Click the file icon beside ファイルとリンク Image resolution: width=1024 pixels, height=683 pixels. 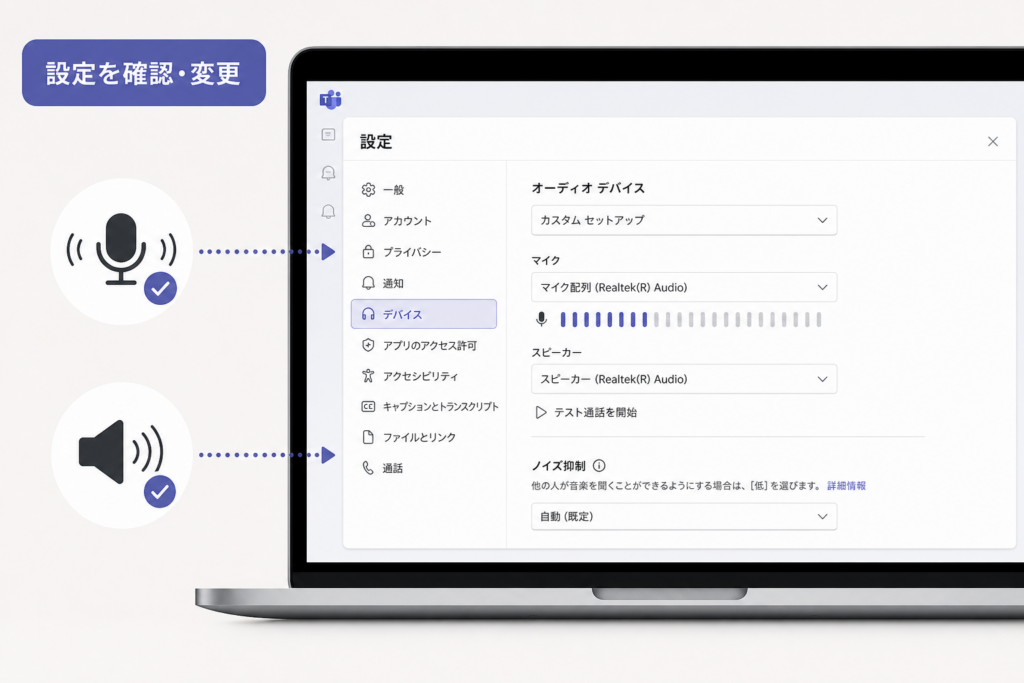[x=368, y=437]
